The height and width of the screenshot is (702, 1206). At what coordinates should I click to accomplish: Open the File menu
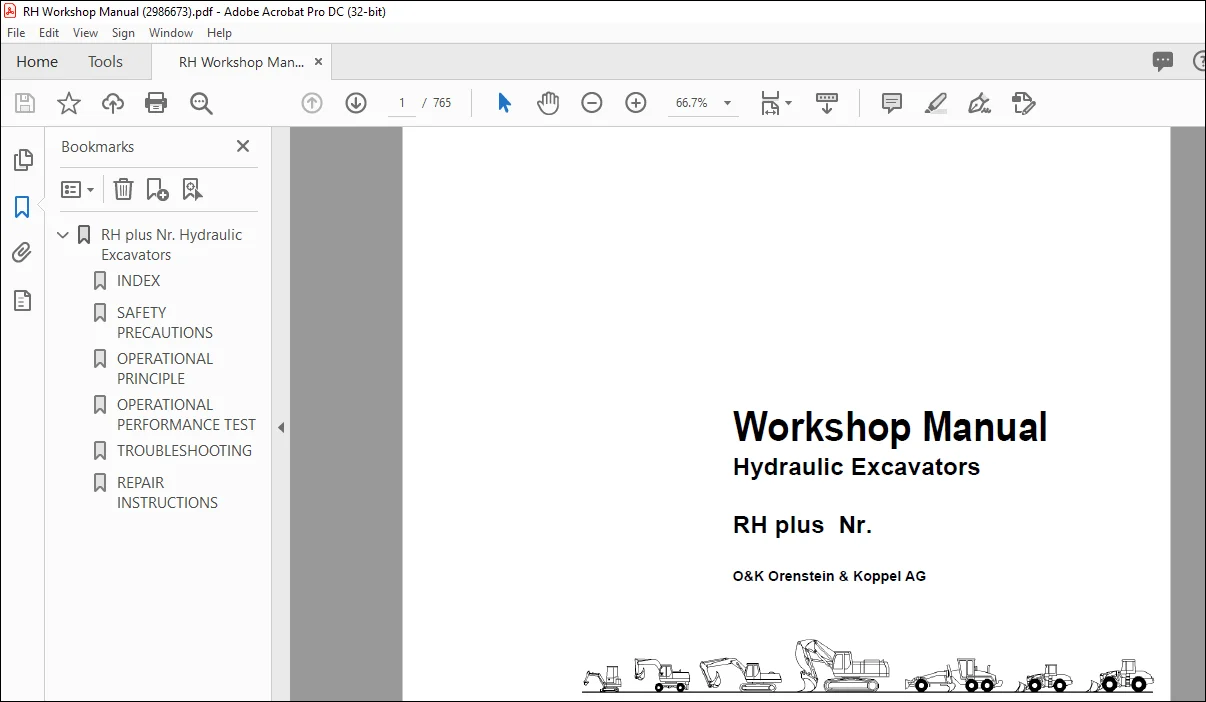(x=16, y=33)
